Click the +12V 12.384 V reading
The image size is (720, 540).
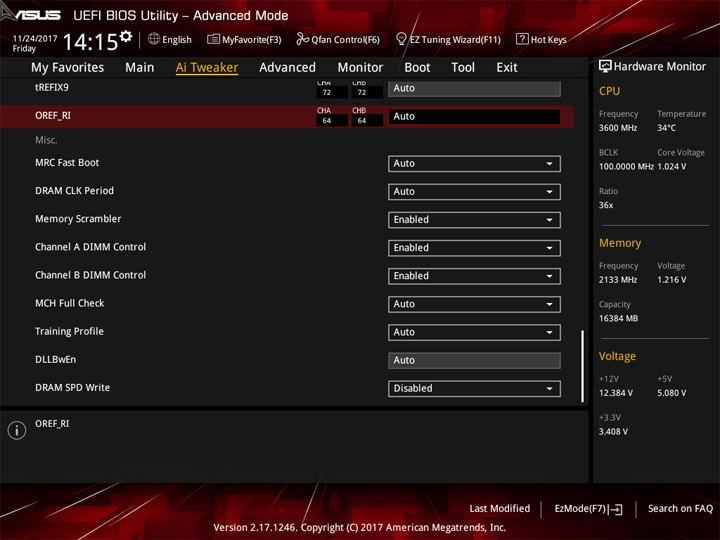click(616, 393)
